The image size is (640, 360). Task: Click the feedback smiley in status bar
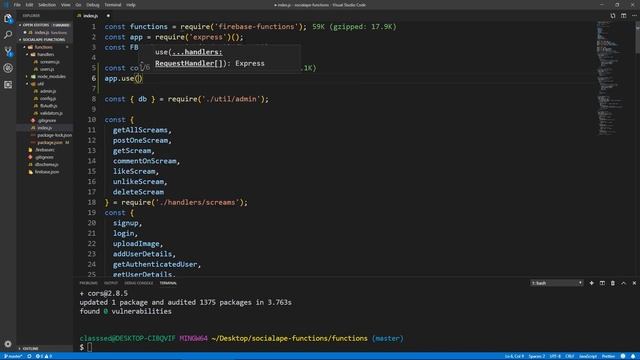click(x=623, y=356)
